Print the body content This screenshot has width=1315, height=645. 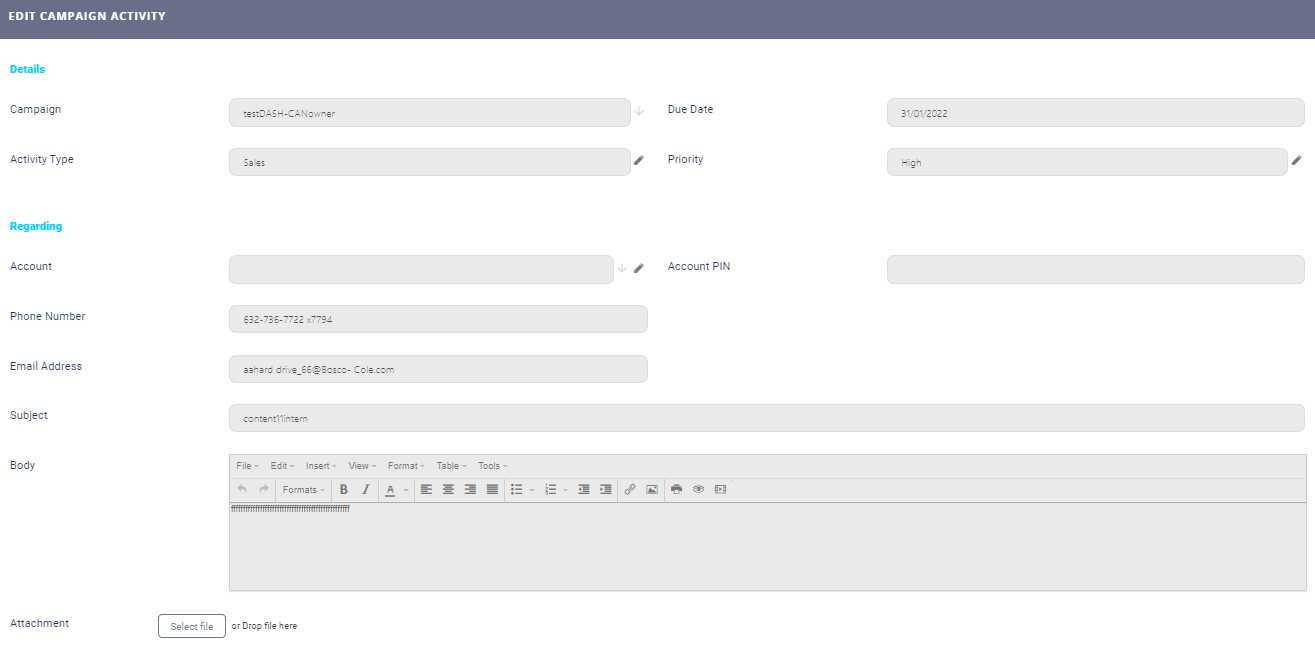677,490
